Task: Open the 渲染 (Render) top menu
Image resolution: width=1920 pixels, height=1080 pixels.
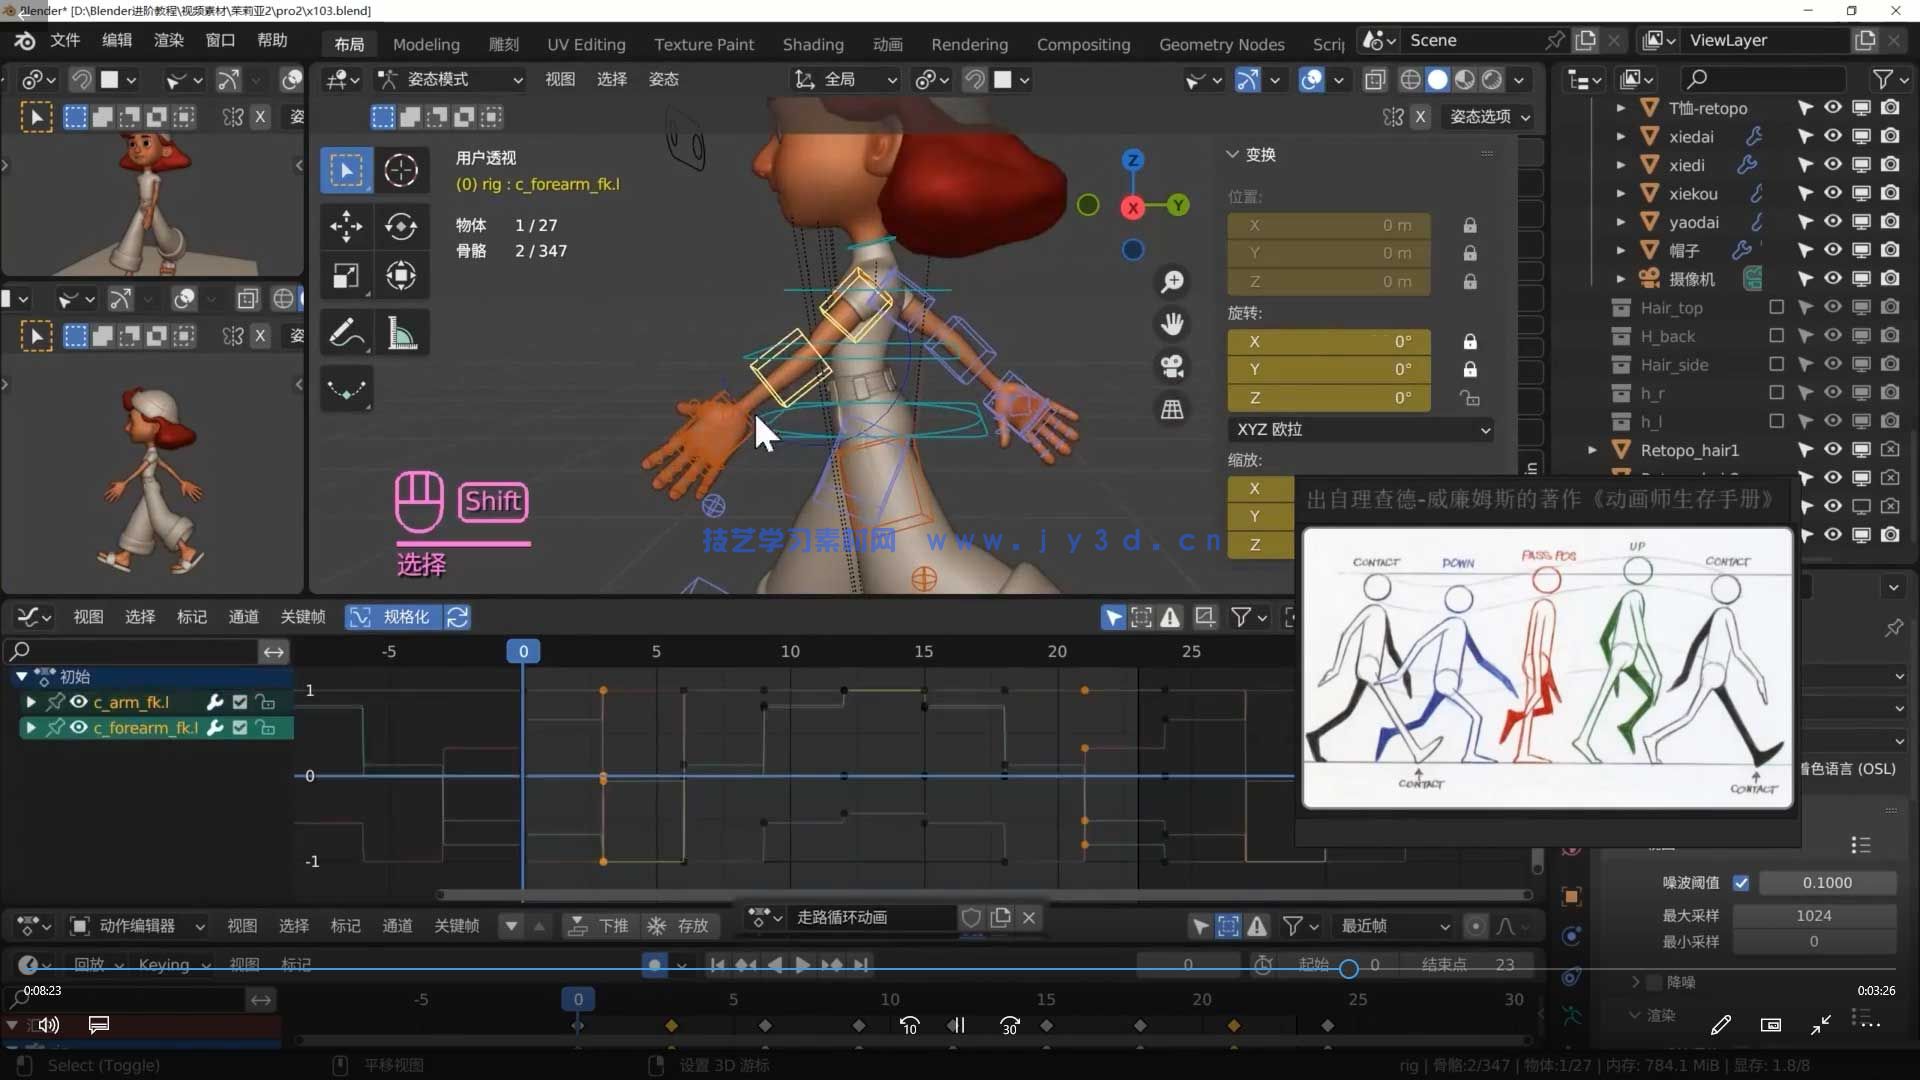Action: [168, 40]
